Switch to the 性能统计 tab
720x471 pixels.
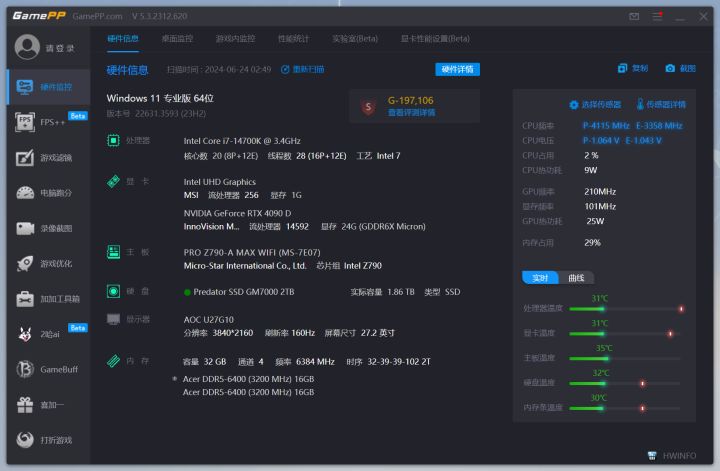[x=293, y=39]
